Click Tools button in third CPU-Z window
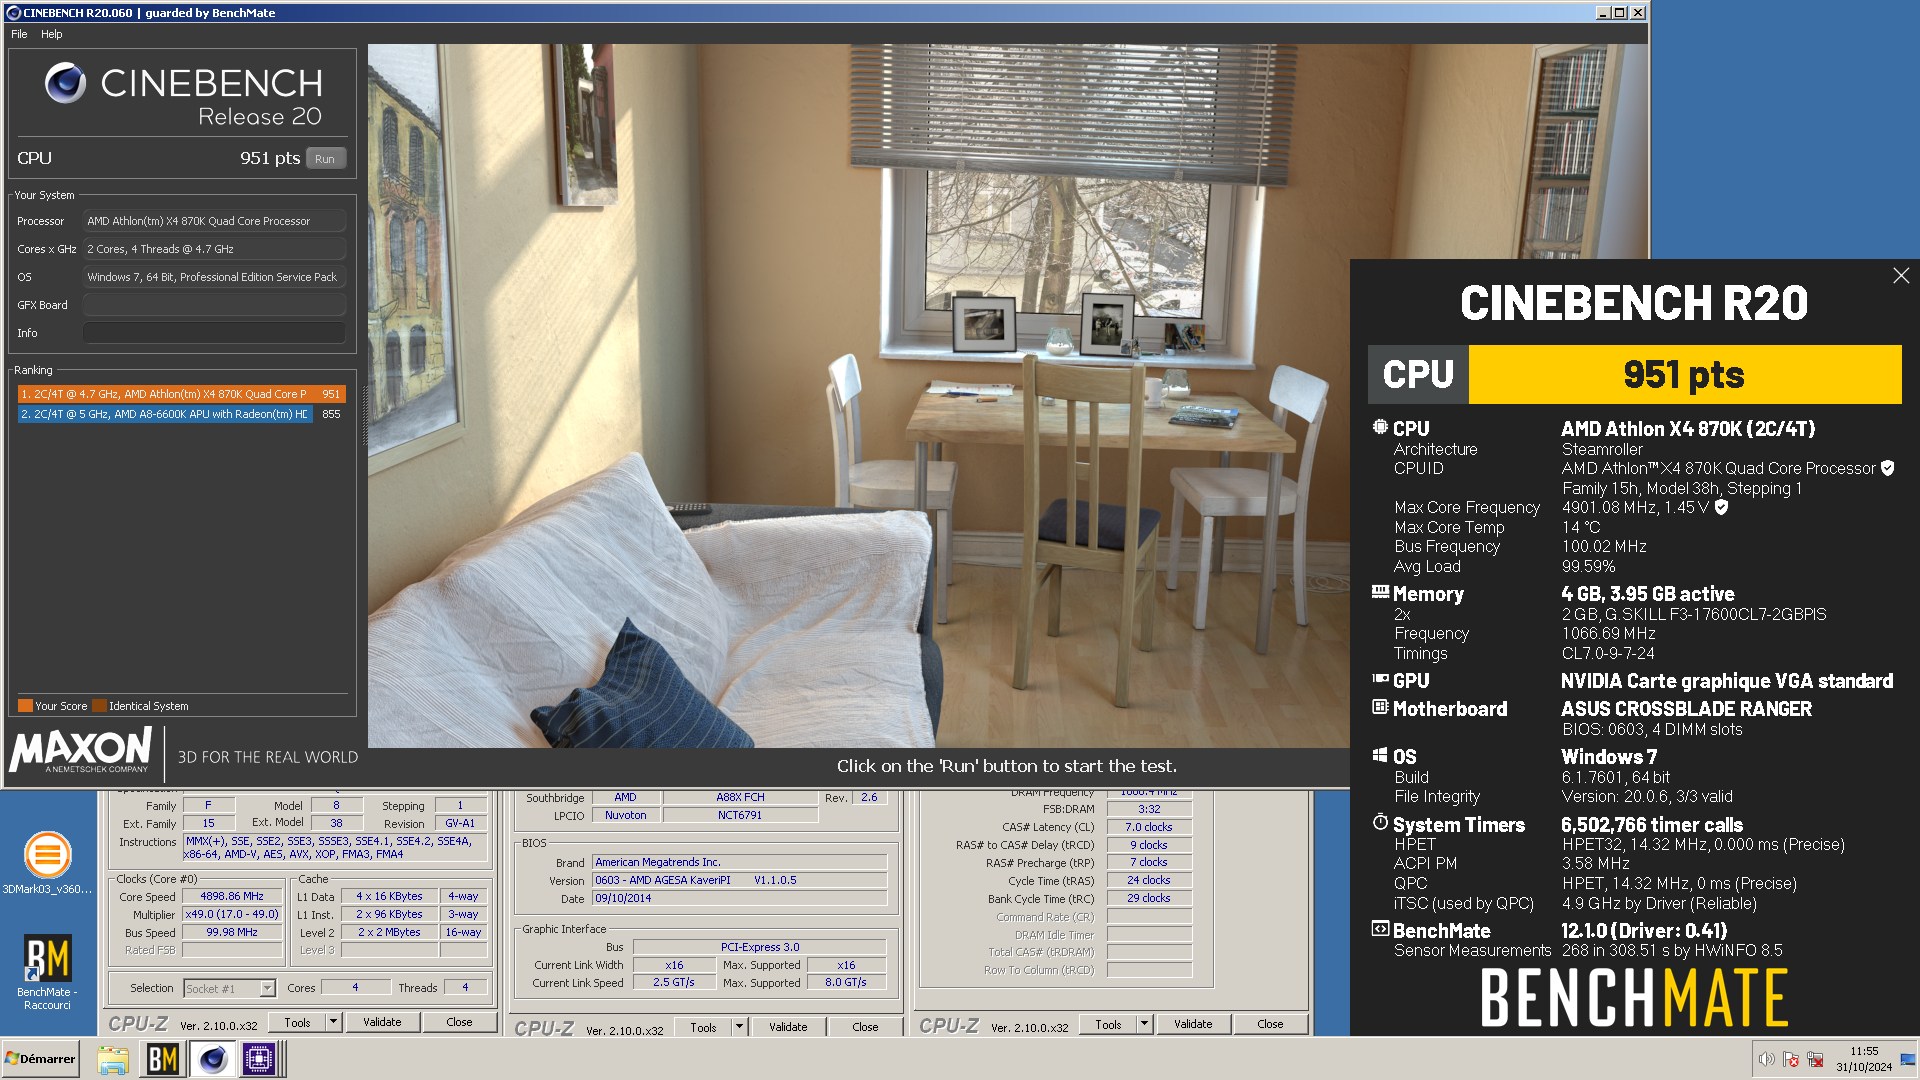This screenshot has width=1920, height=1080. point(1108,1024)
